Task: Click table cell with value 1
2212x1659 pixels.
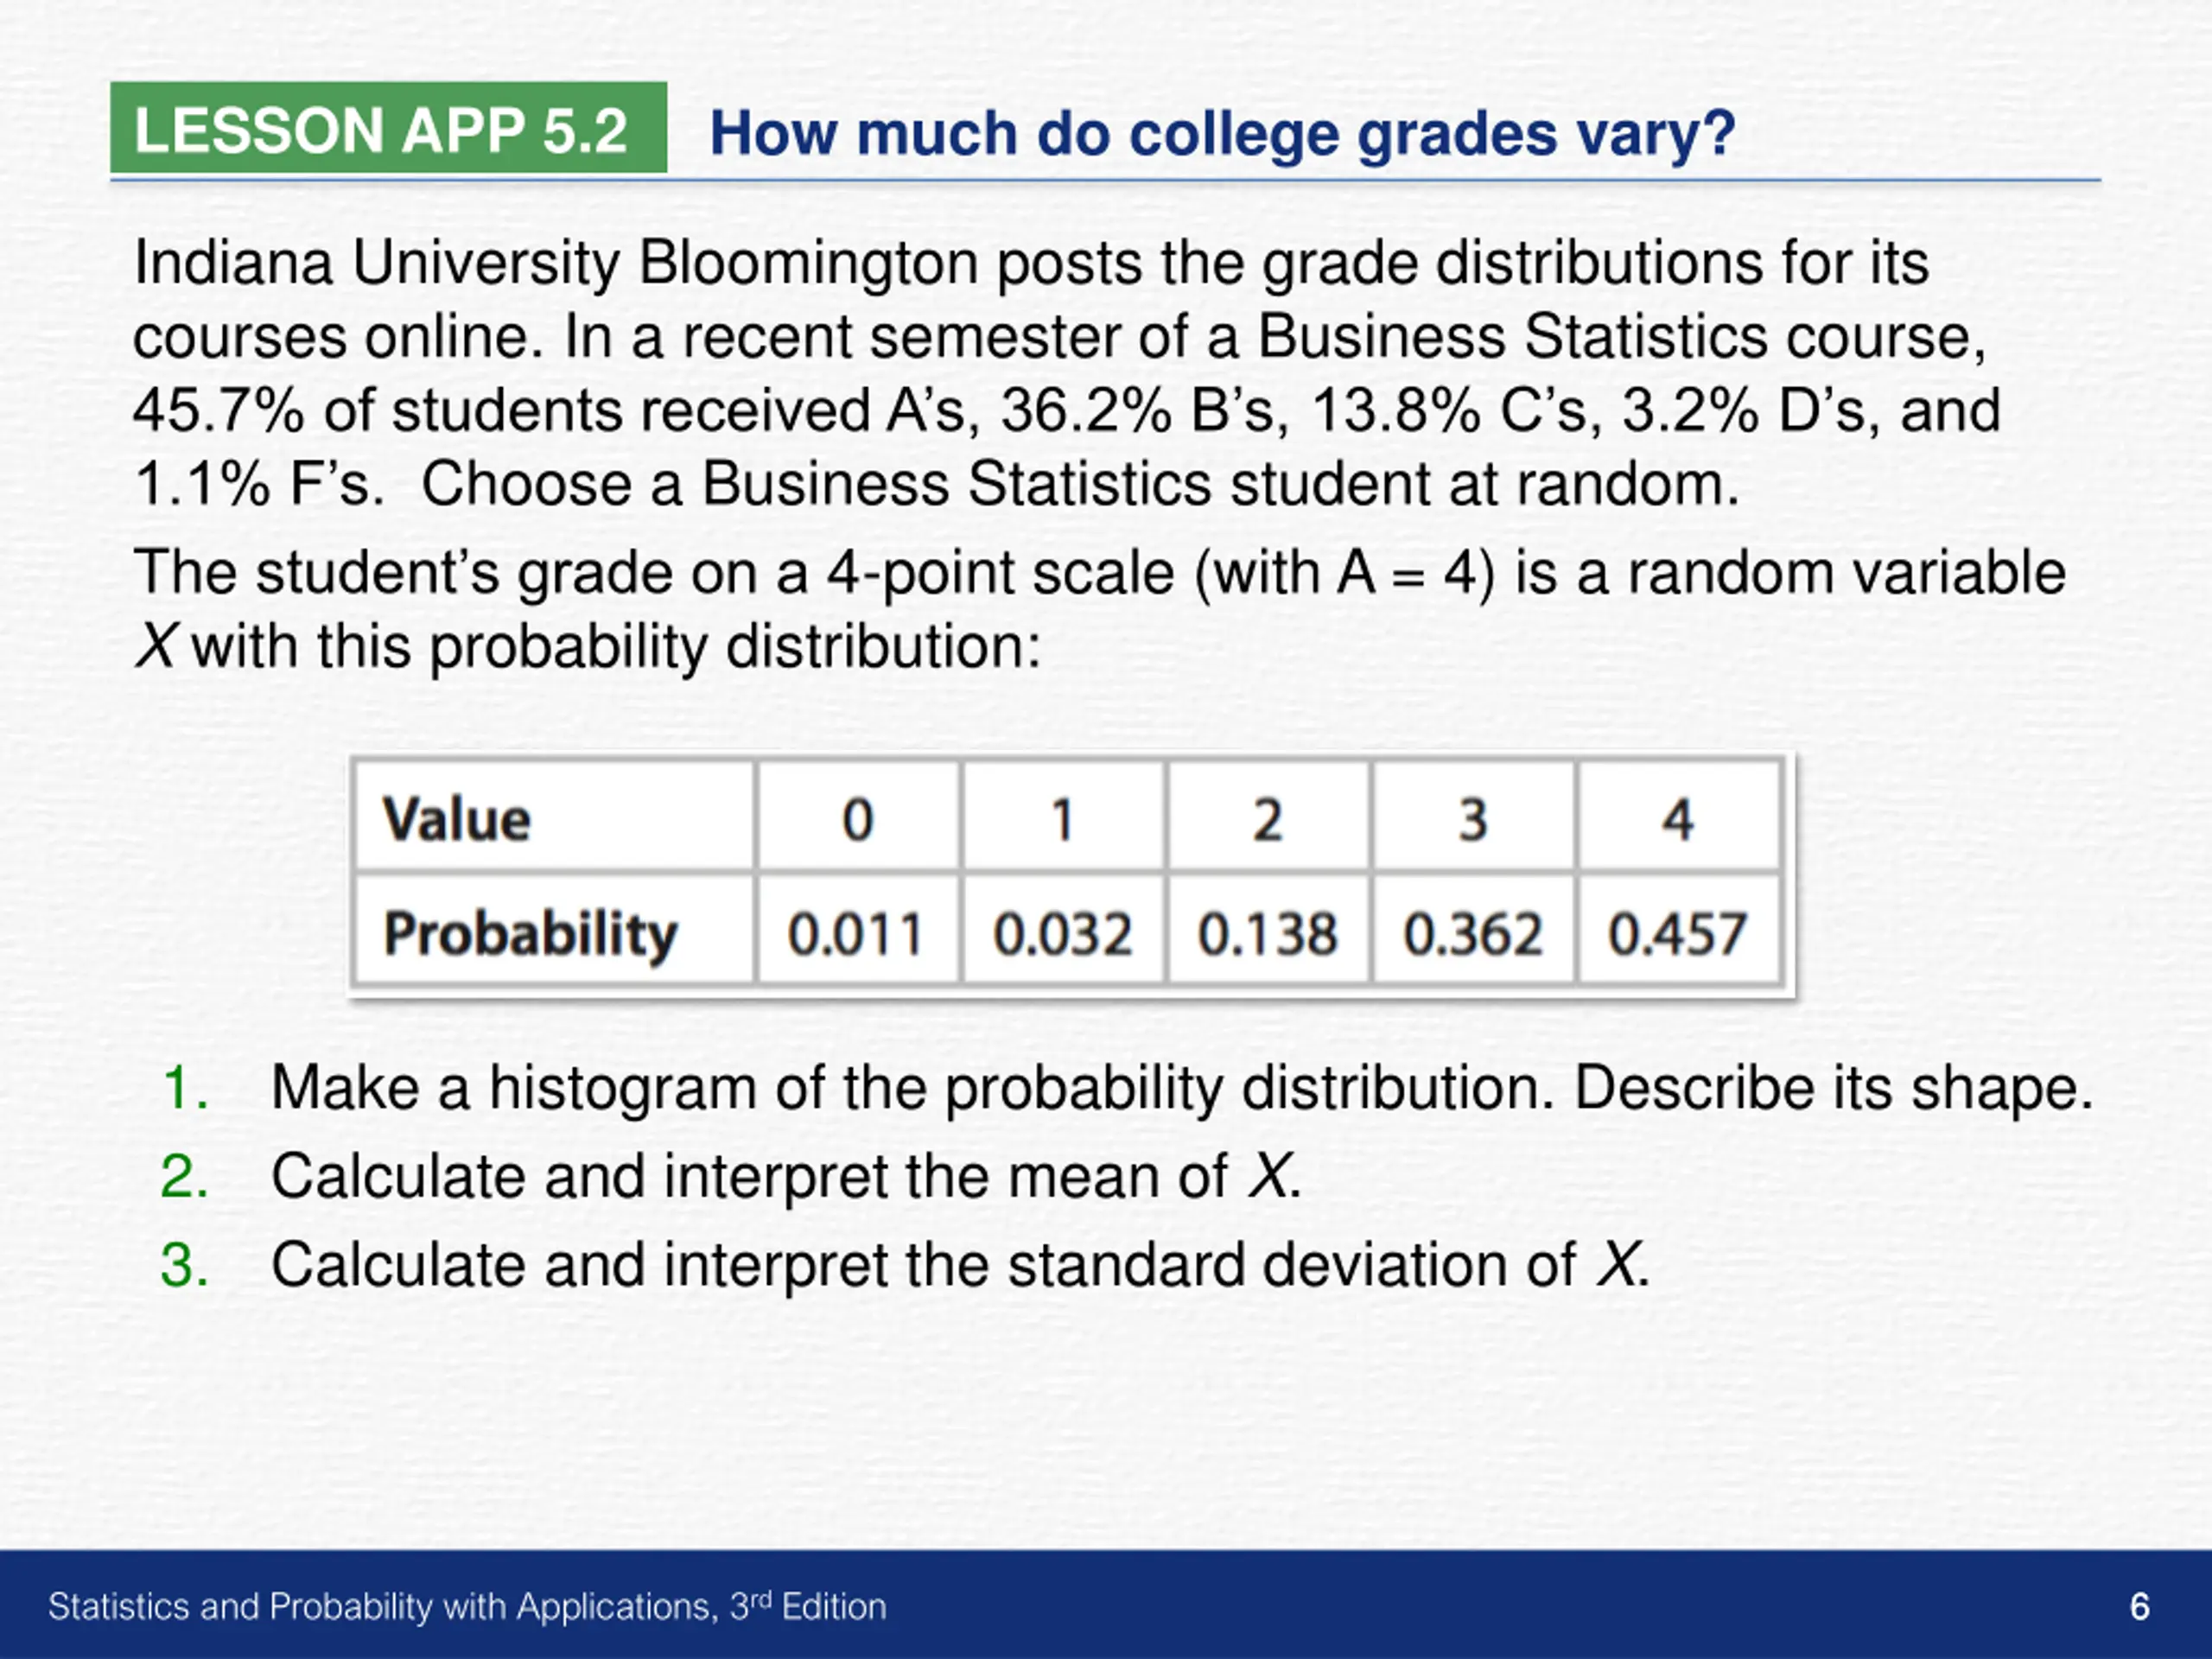Action: (x=1063, y=816)
